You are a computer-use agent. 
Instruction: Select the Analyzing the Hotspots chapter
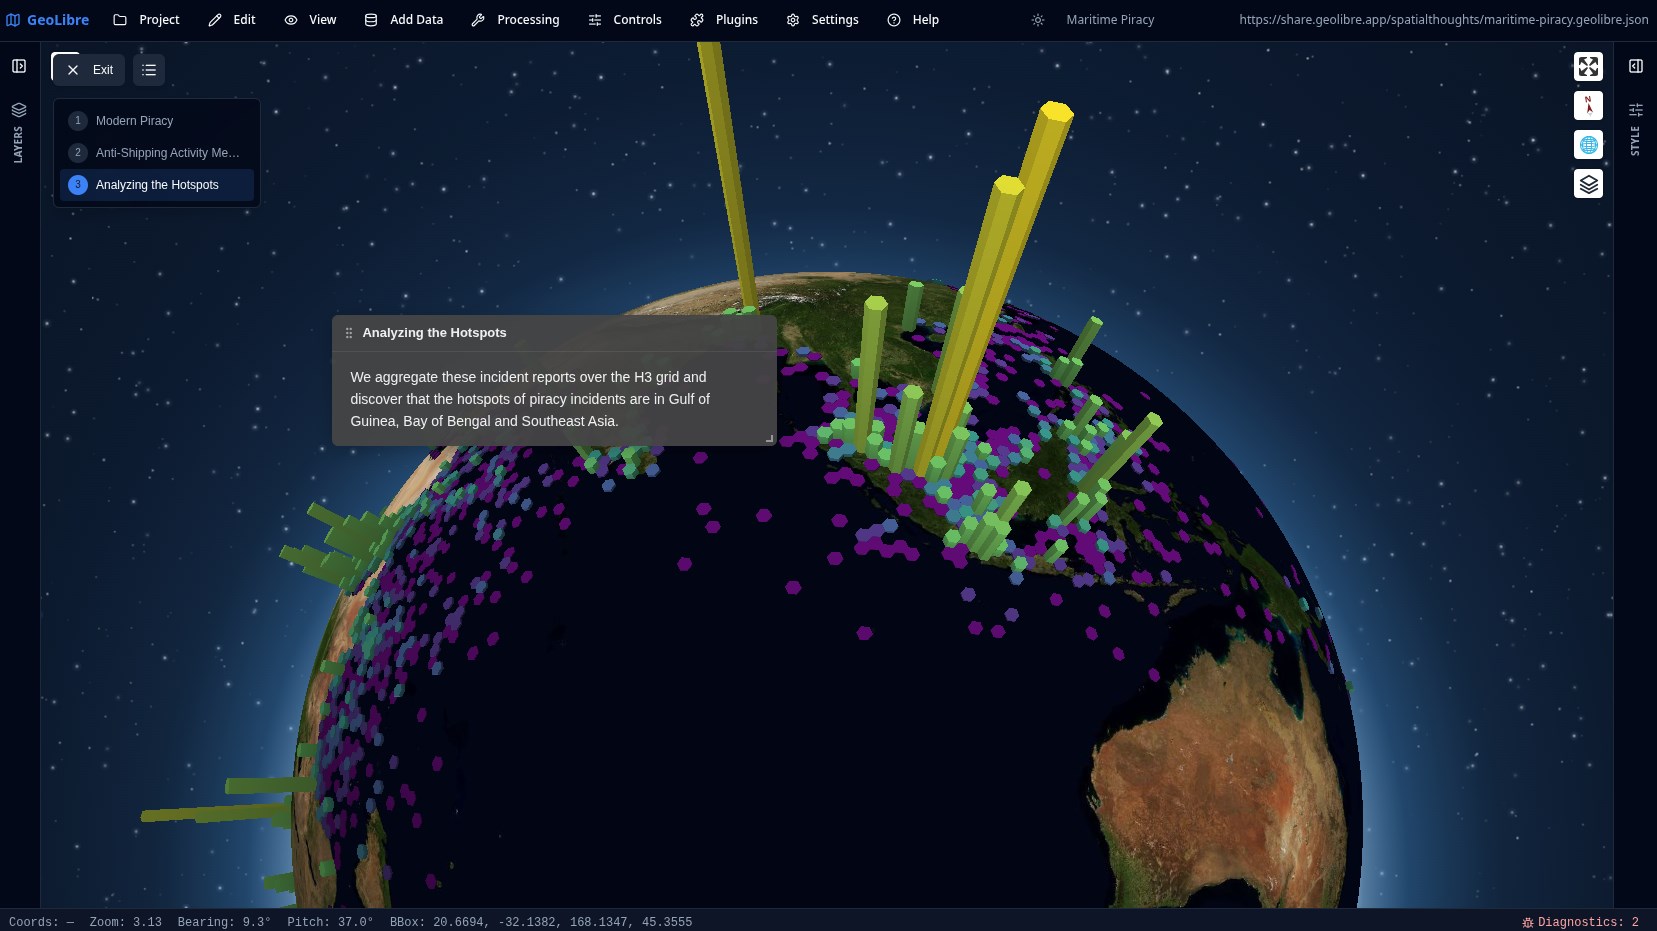coord(157,185)
